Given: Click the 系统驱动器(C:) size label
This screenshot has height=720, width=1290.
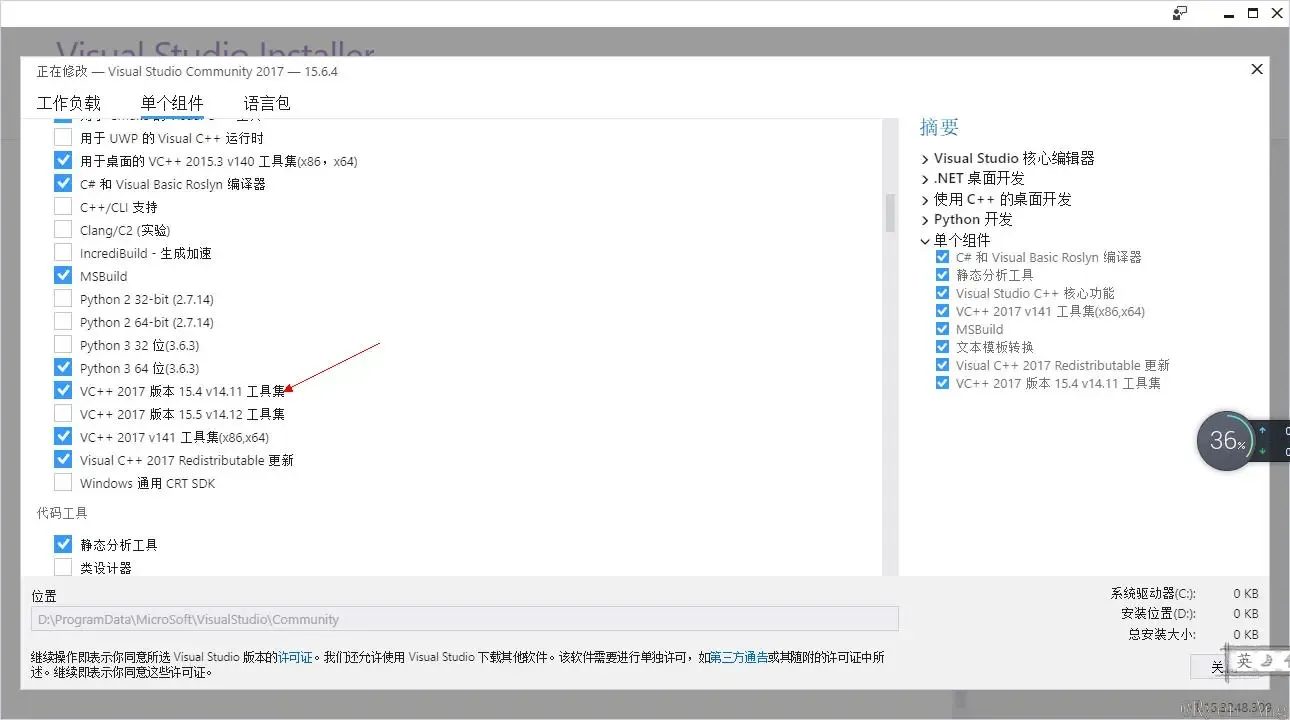Looking at the screenshot, I should click(x=1152, y=594).
